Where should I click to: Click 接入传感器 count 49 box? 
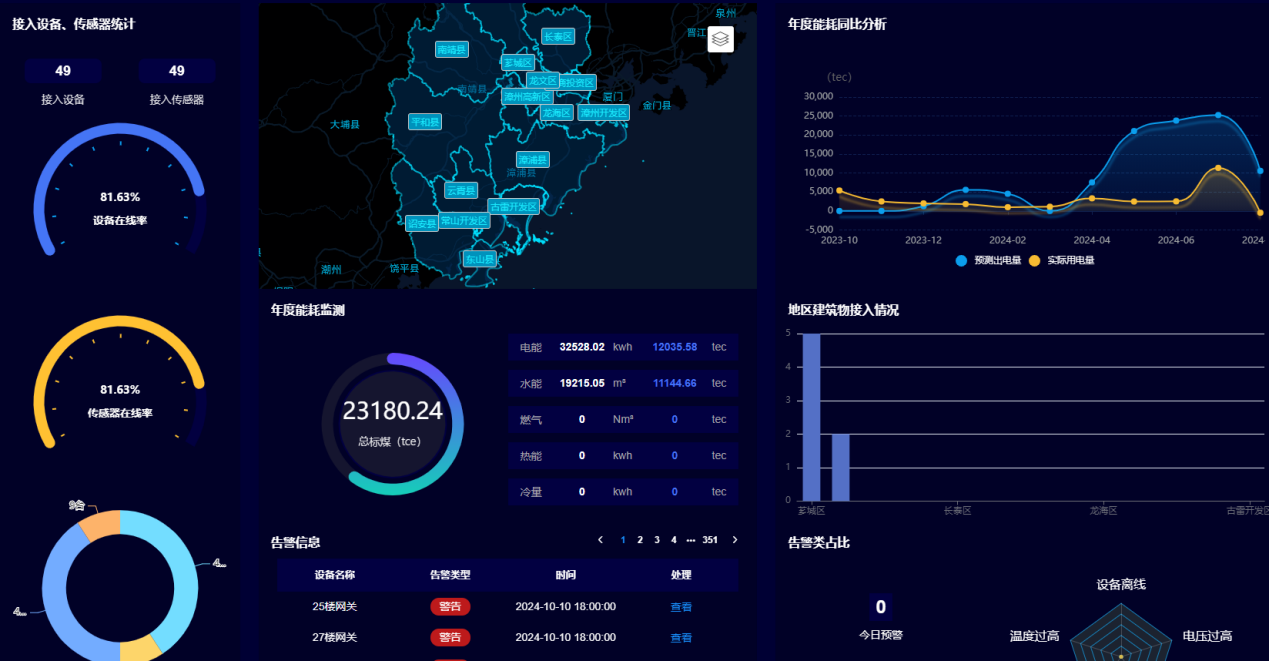(177, 71)
